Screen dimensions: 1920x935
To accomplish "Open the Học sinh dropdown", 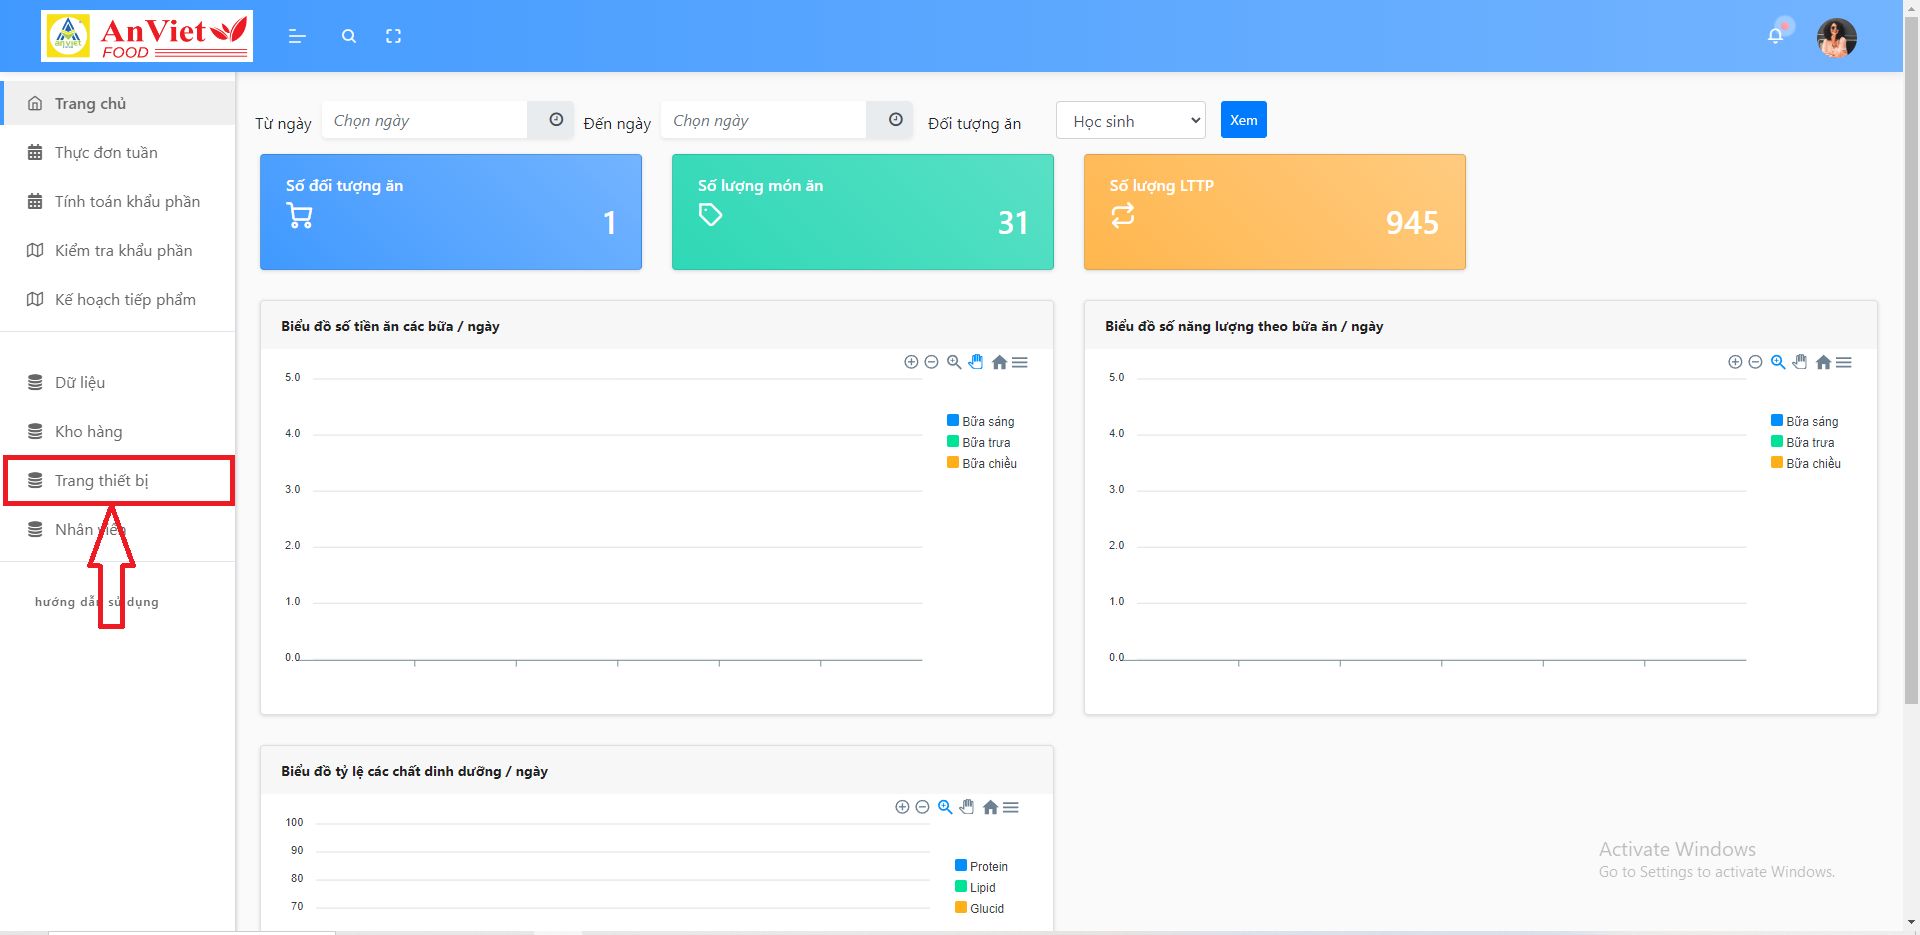I will (1130, 119).
